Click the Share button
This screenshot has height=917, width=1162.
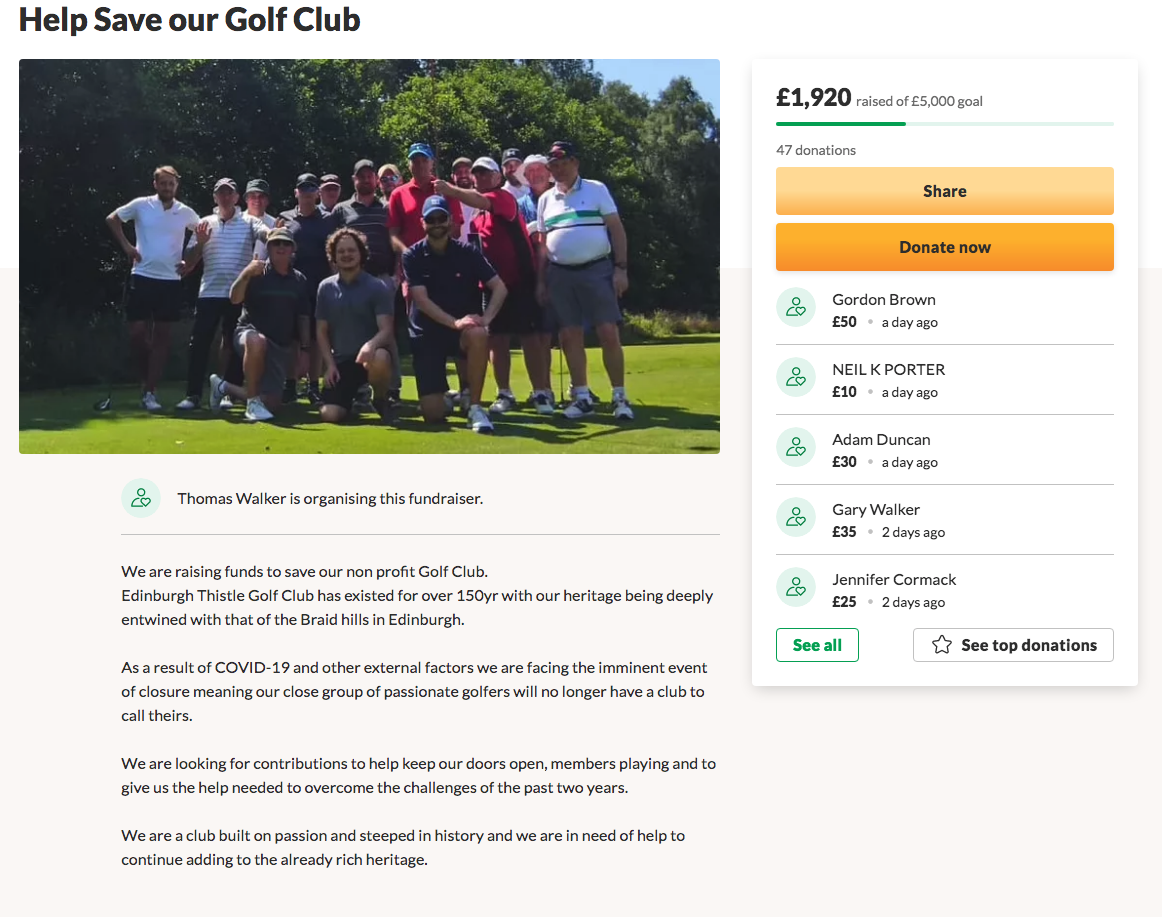[944, 191]
